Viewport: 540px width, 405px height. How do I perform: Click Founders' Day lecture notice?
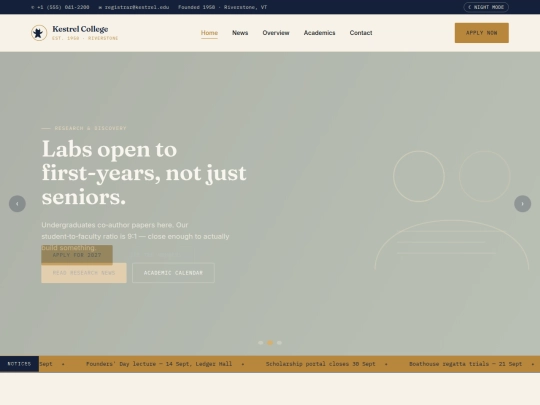pyautogui.click(x=159, y=364)
